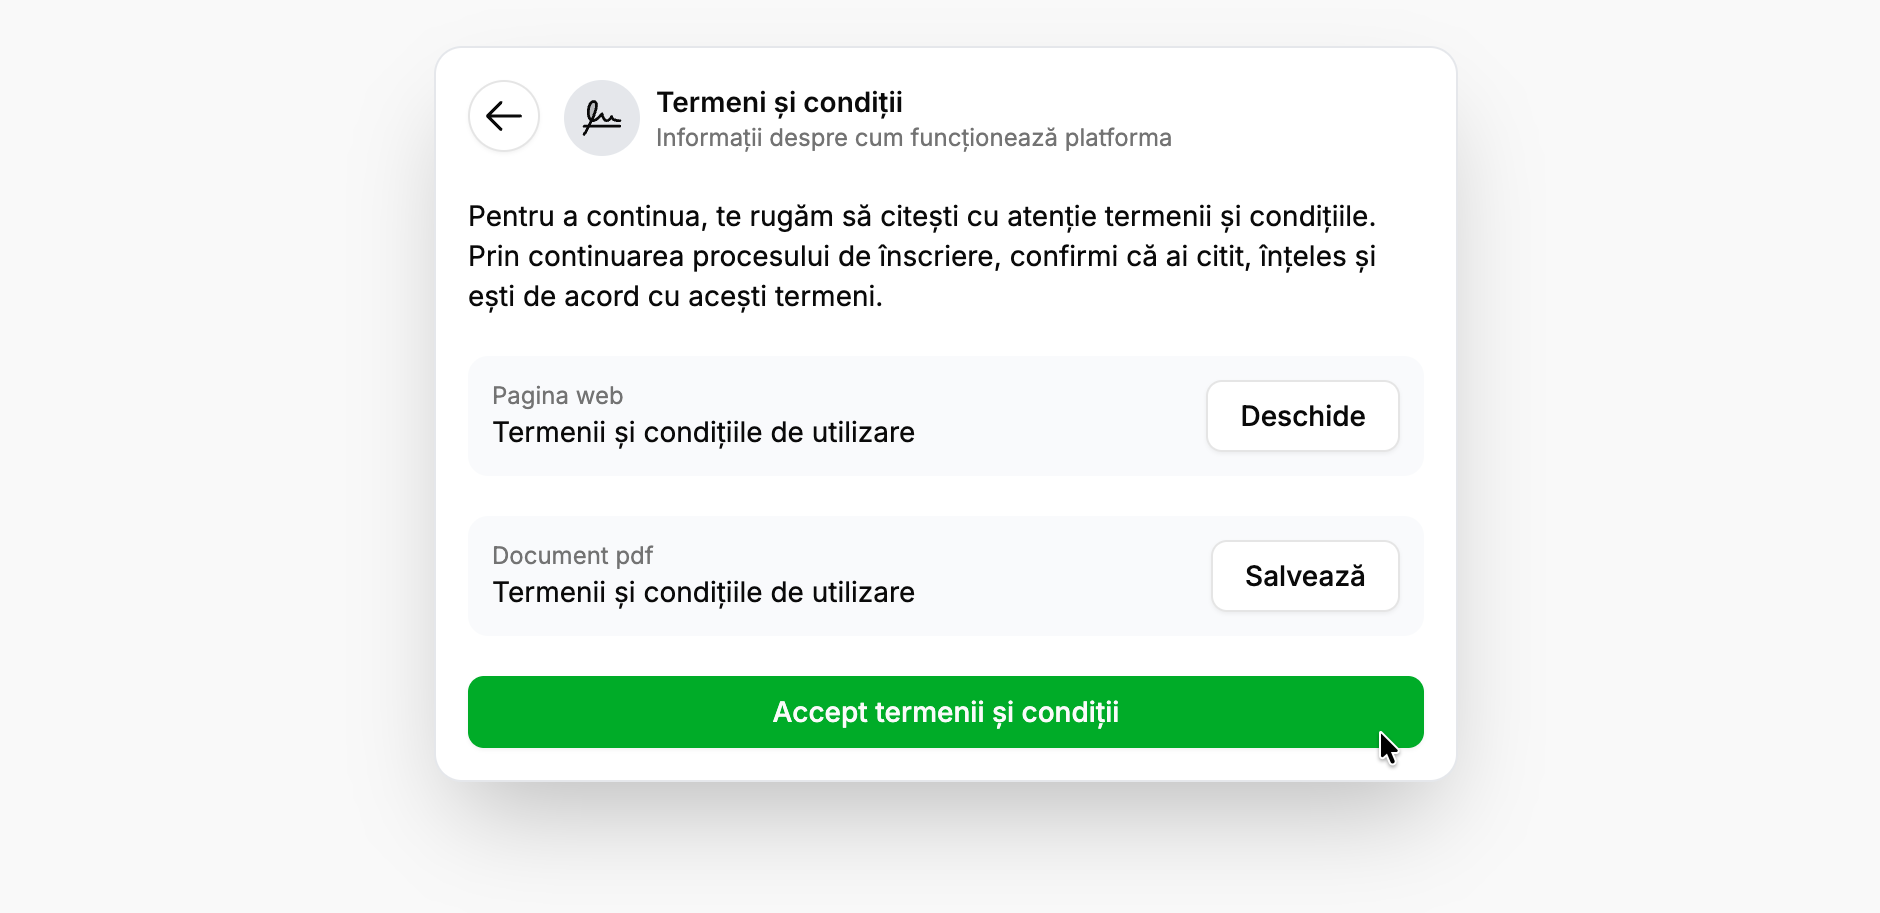
Task: Click the Document pdf terms link text
Action: point(702,592)
